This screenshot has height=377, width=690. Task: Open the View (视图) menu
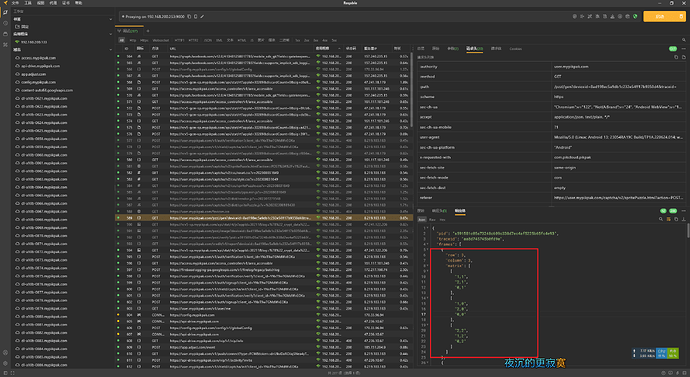tap(40, 3)
